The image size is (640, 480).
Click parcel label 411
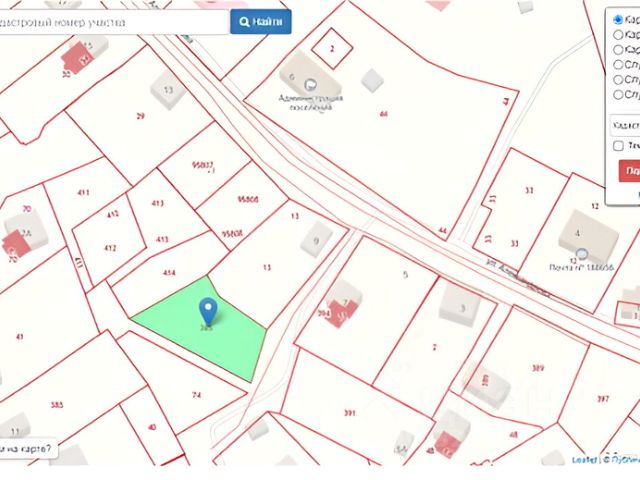(x=83, y=192)
